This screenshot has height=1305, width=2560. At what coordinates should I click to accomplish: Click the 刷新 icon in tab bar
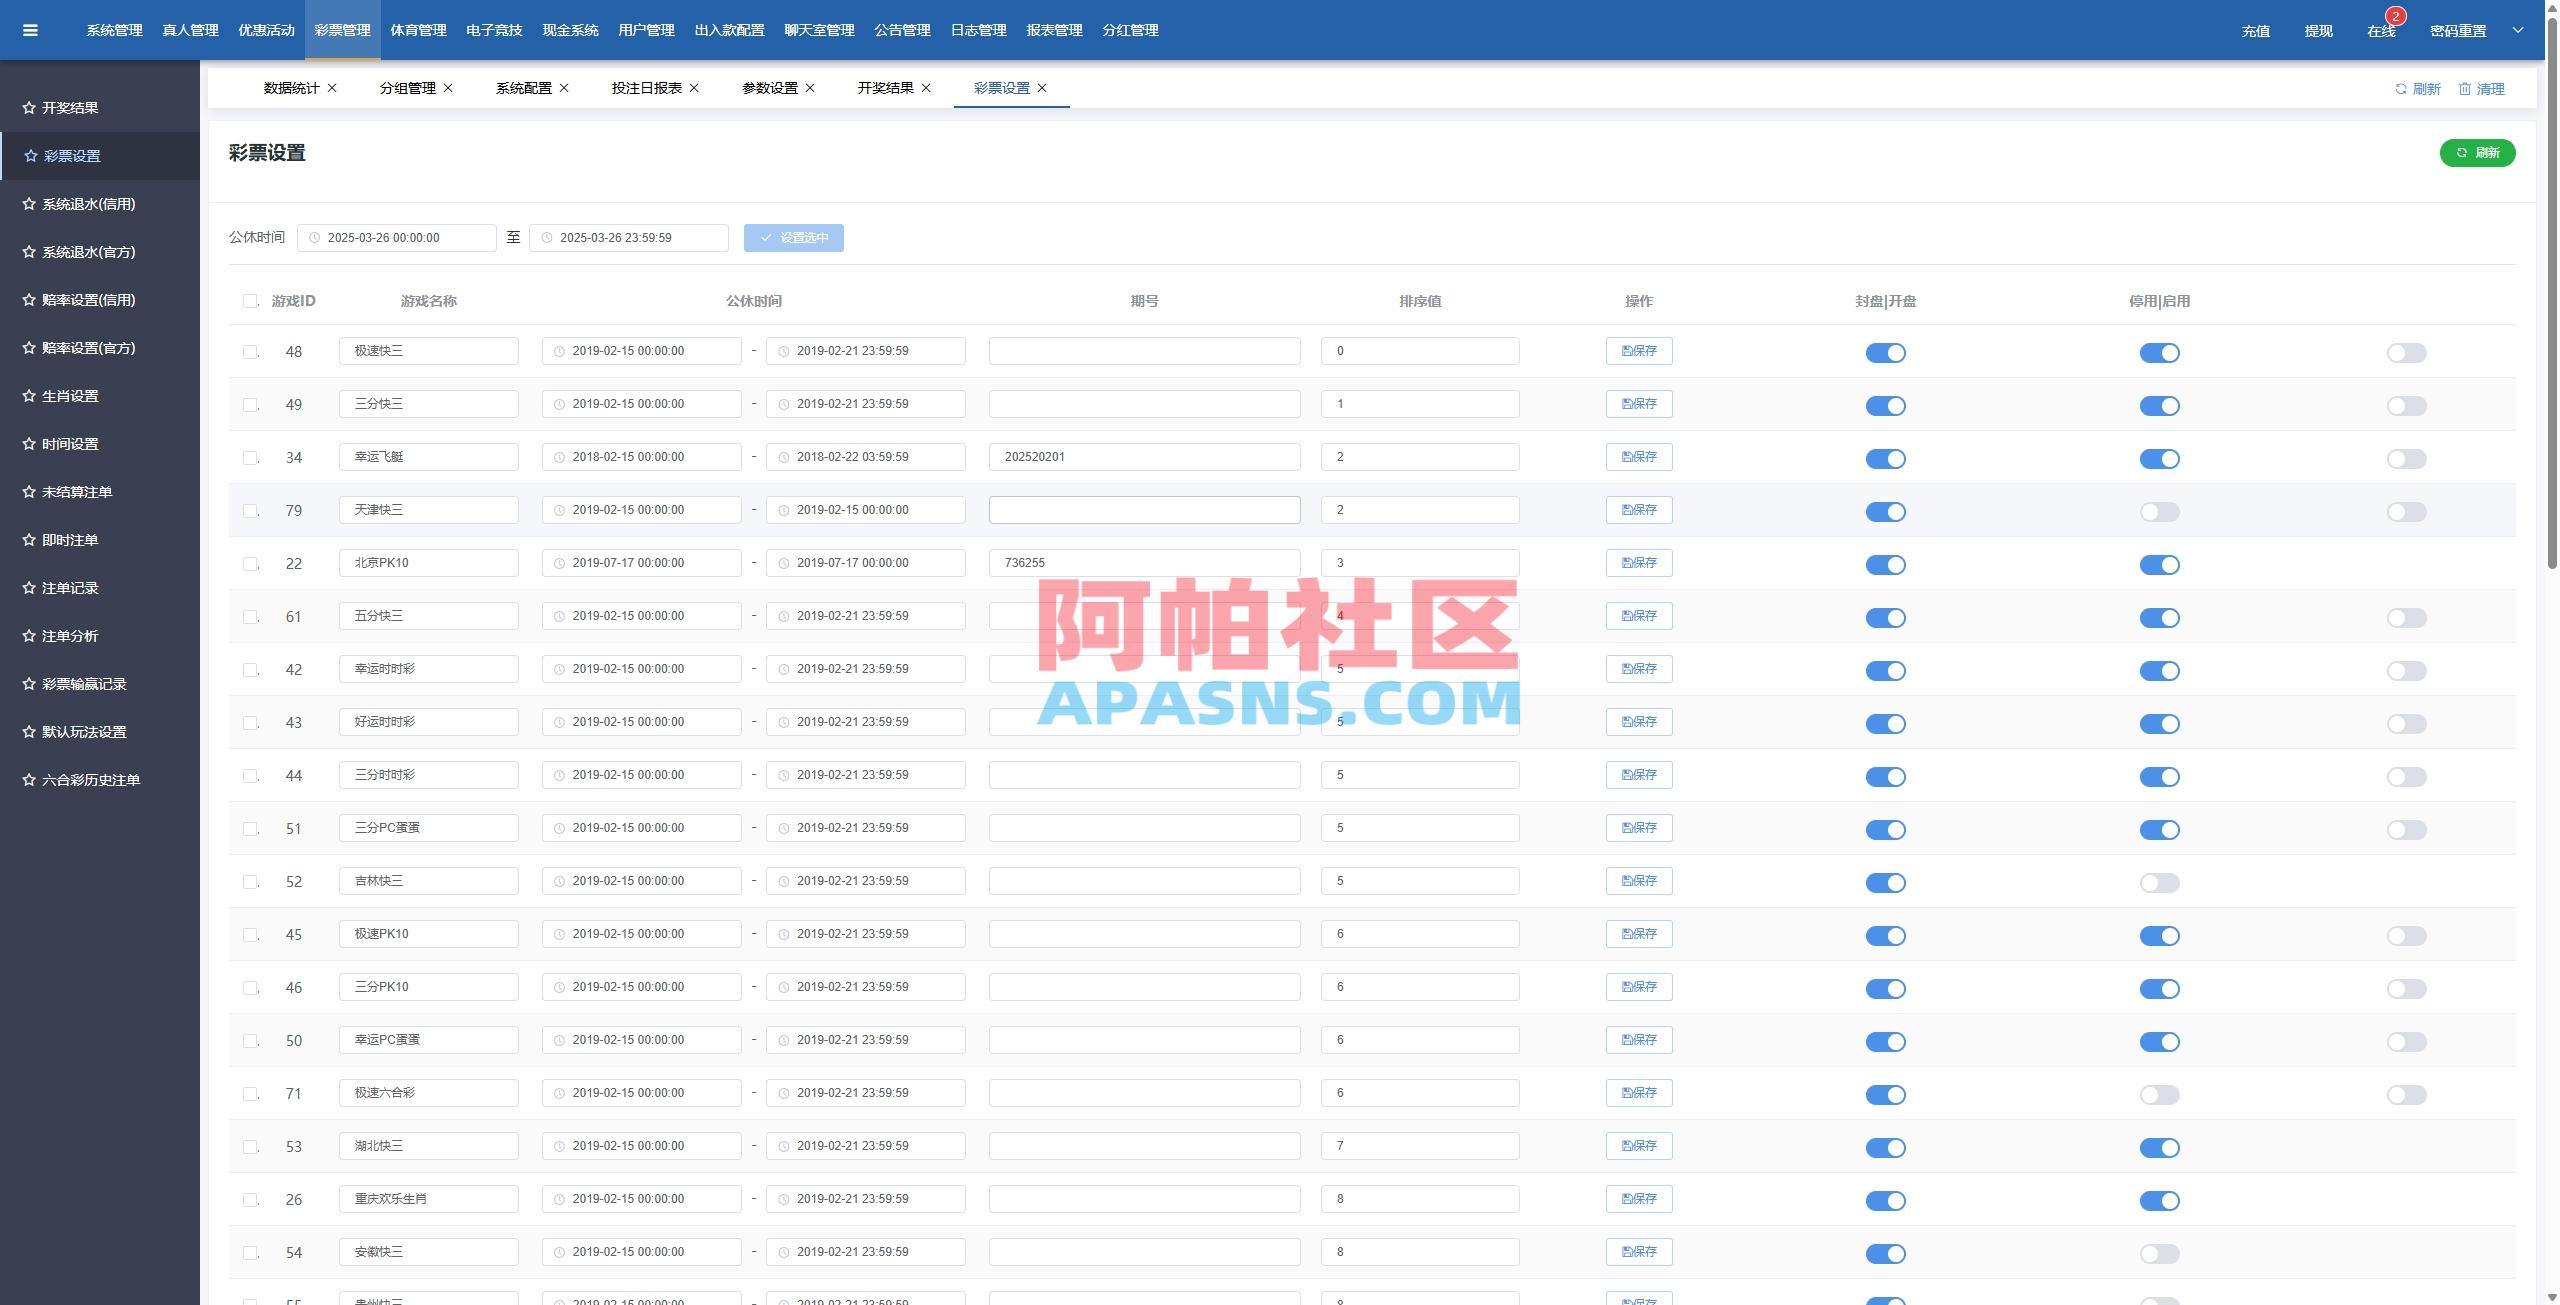[2400, 89]
